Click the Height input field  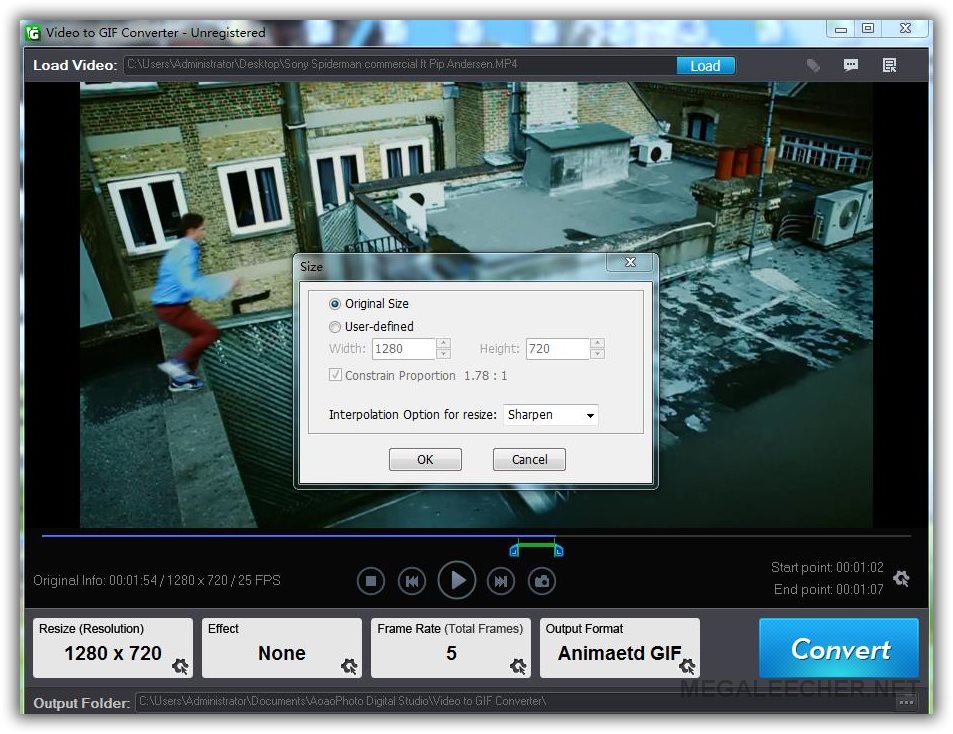tap(557, 349)
